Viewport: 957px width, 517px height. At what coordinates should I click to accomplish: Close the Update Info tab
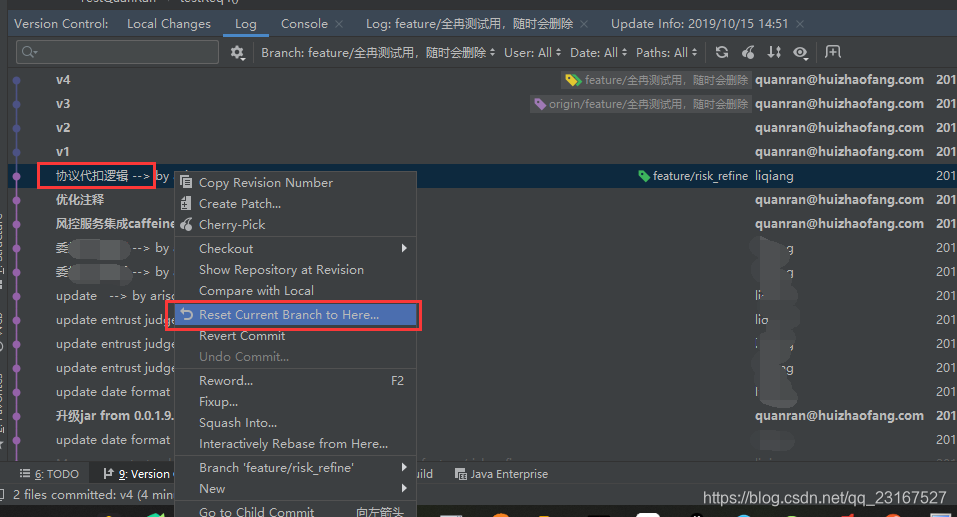pos(800,24)
